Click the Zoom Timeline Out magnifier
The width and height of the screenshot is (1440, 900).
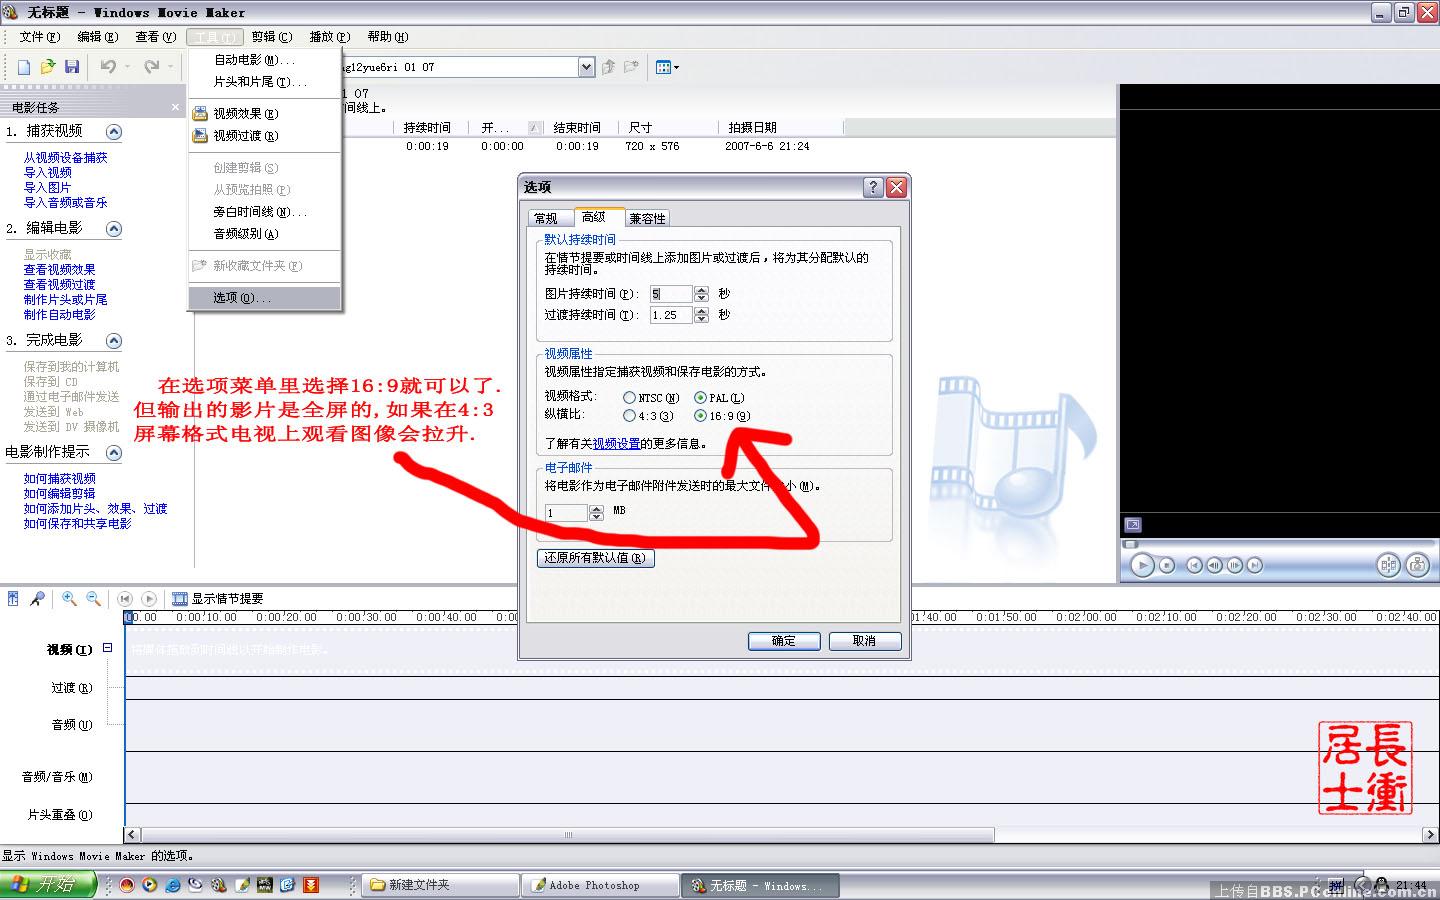(x=93, y=598)
